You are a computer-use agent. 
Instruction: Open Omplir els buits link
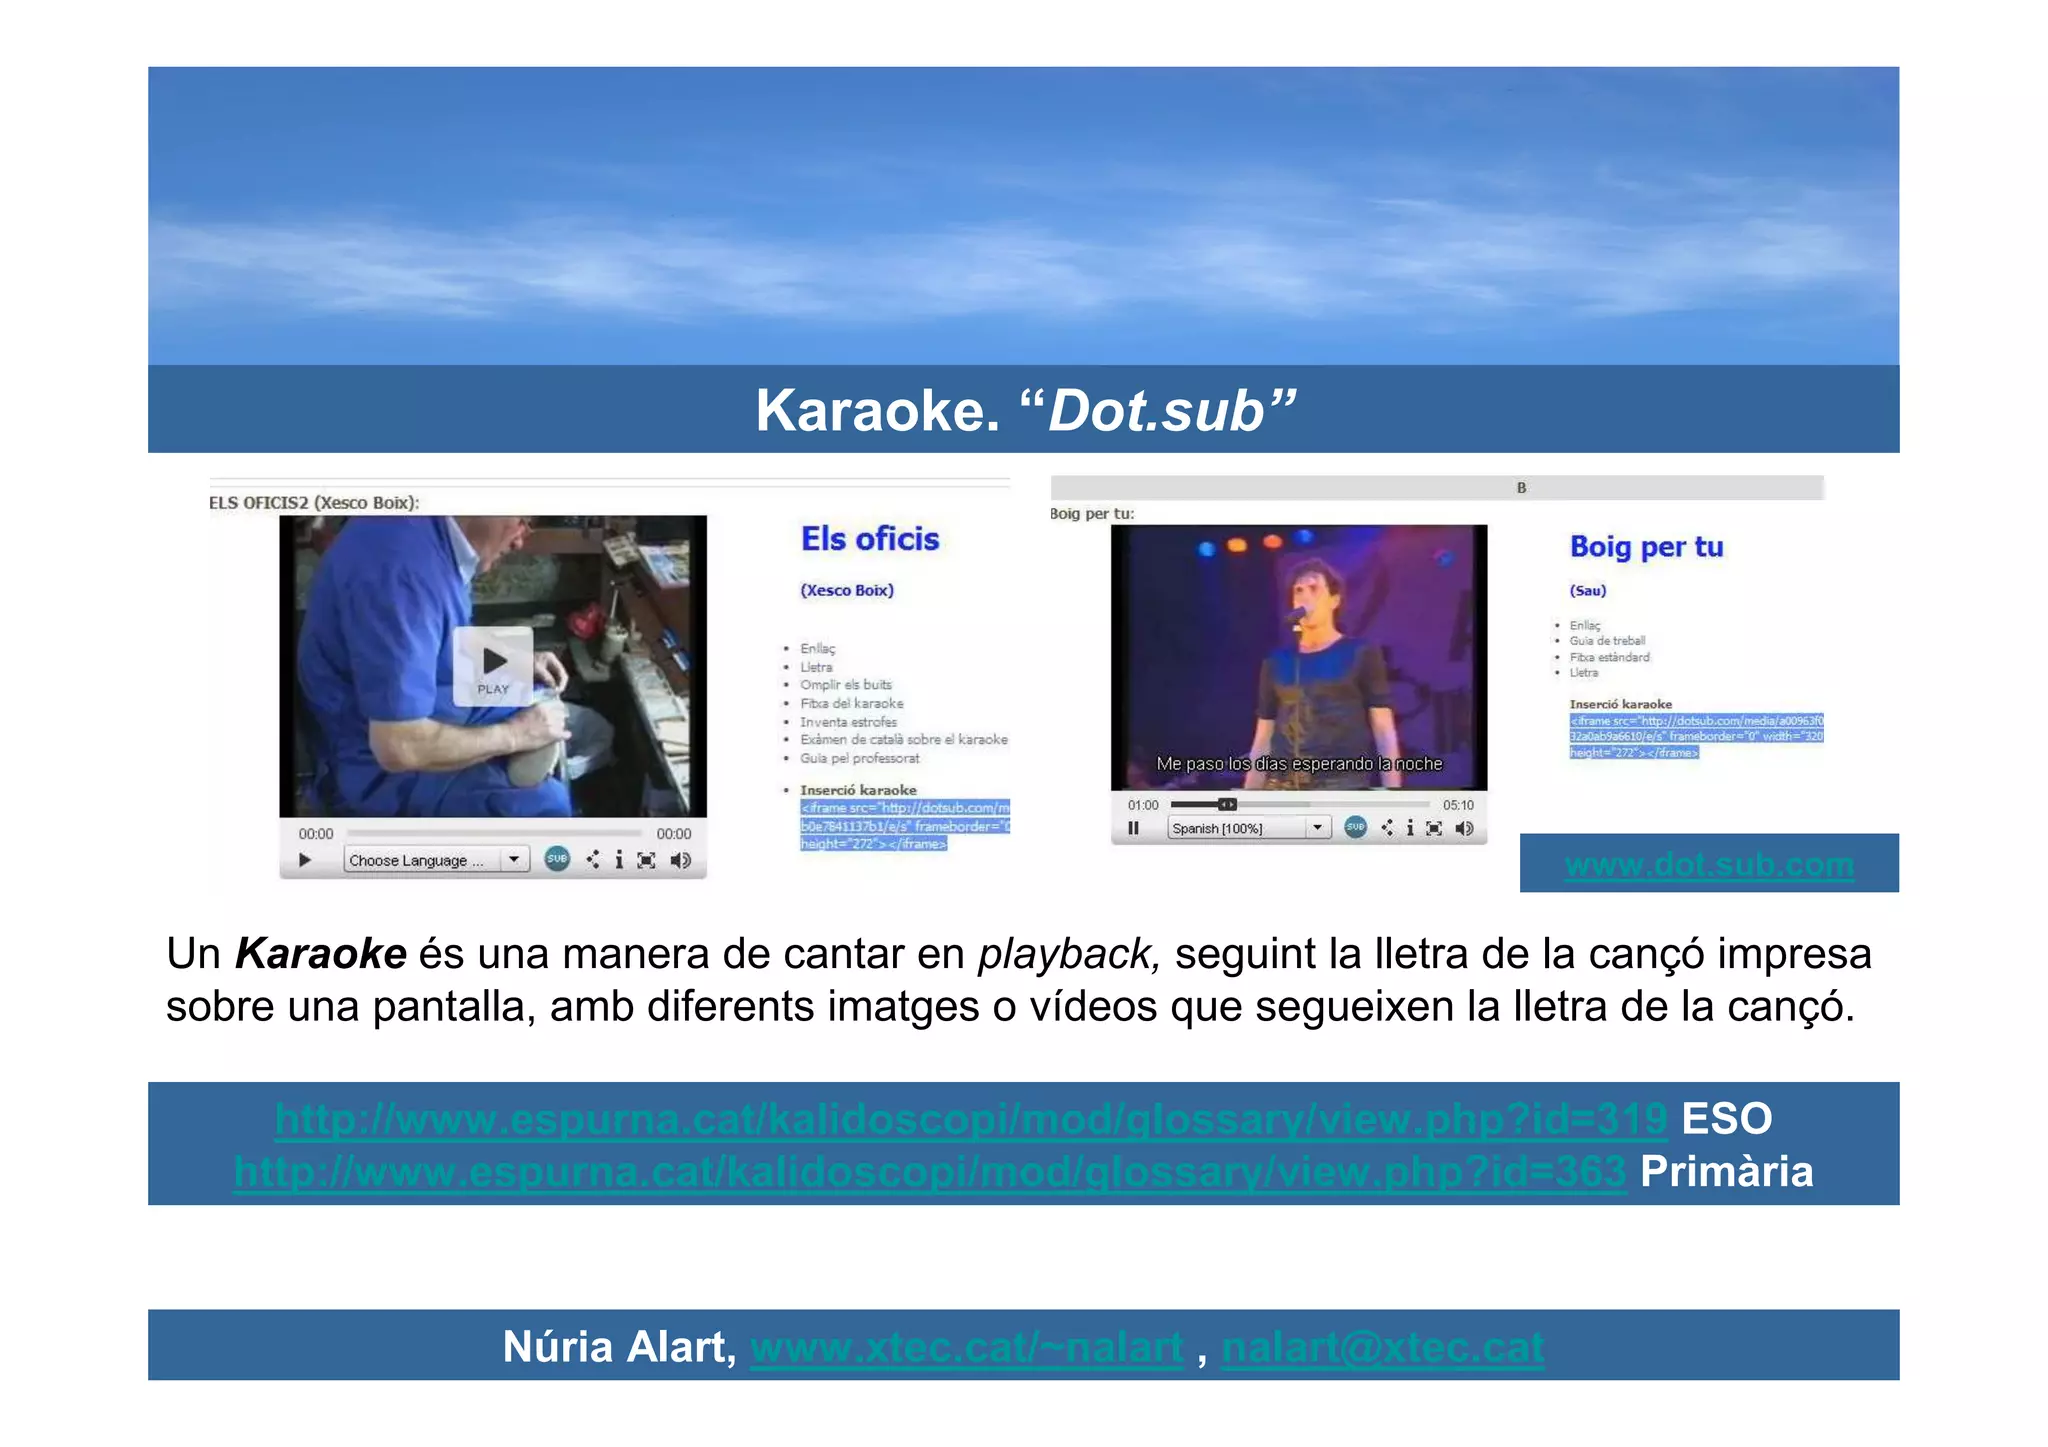click(845, 685)
